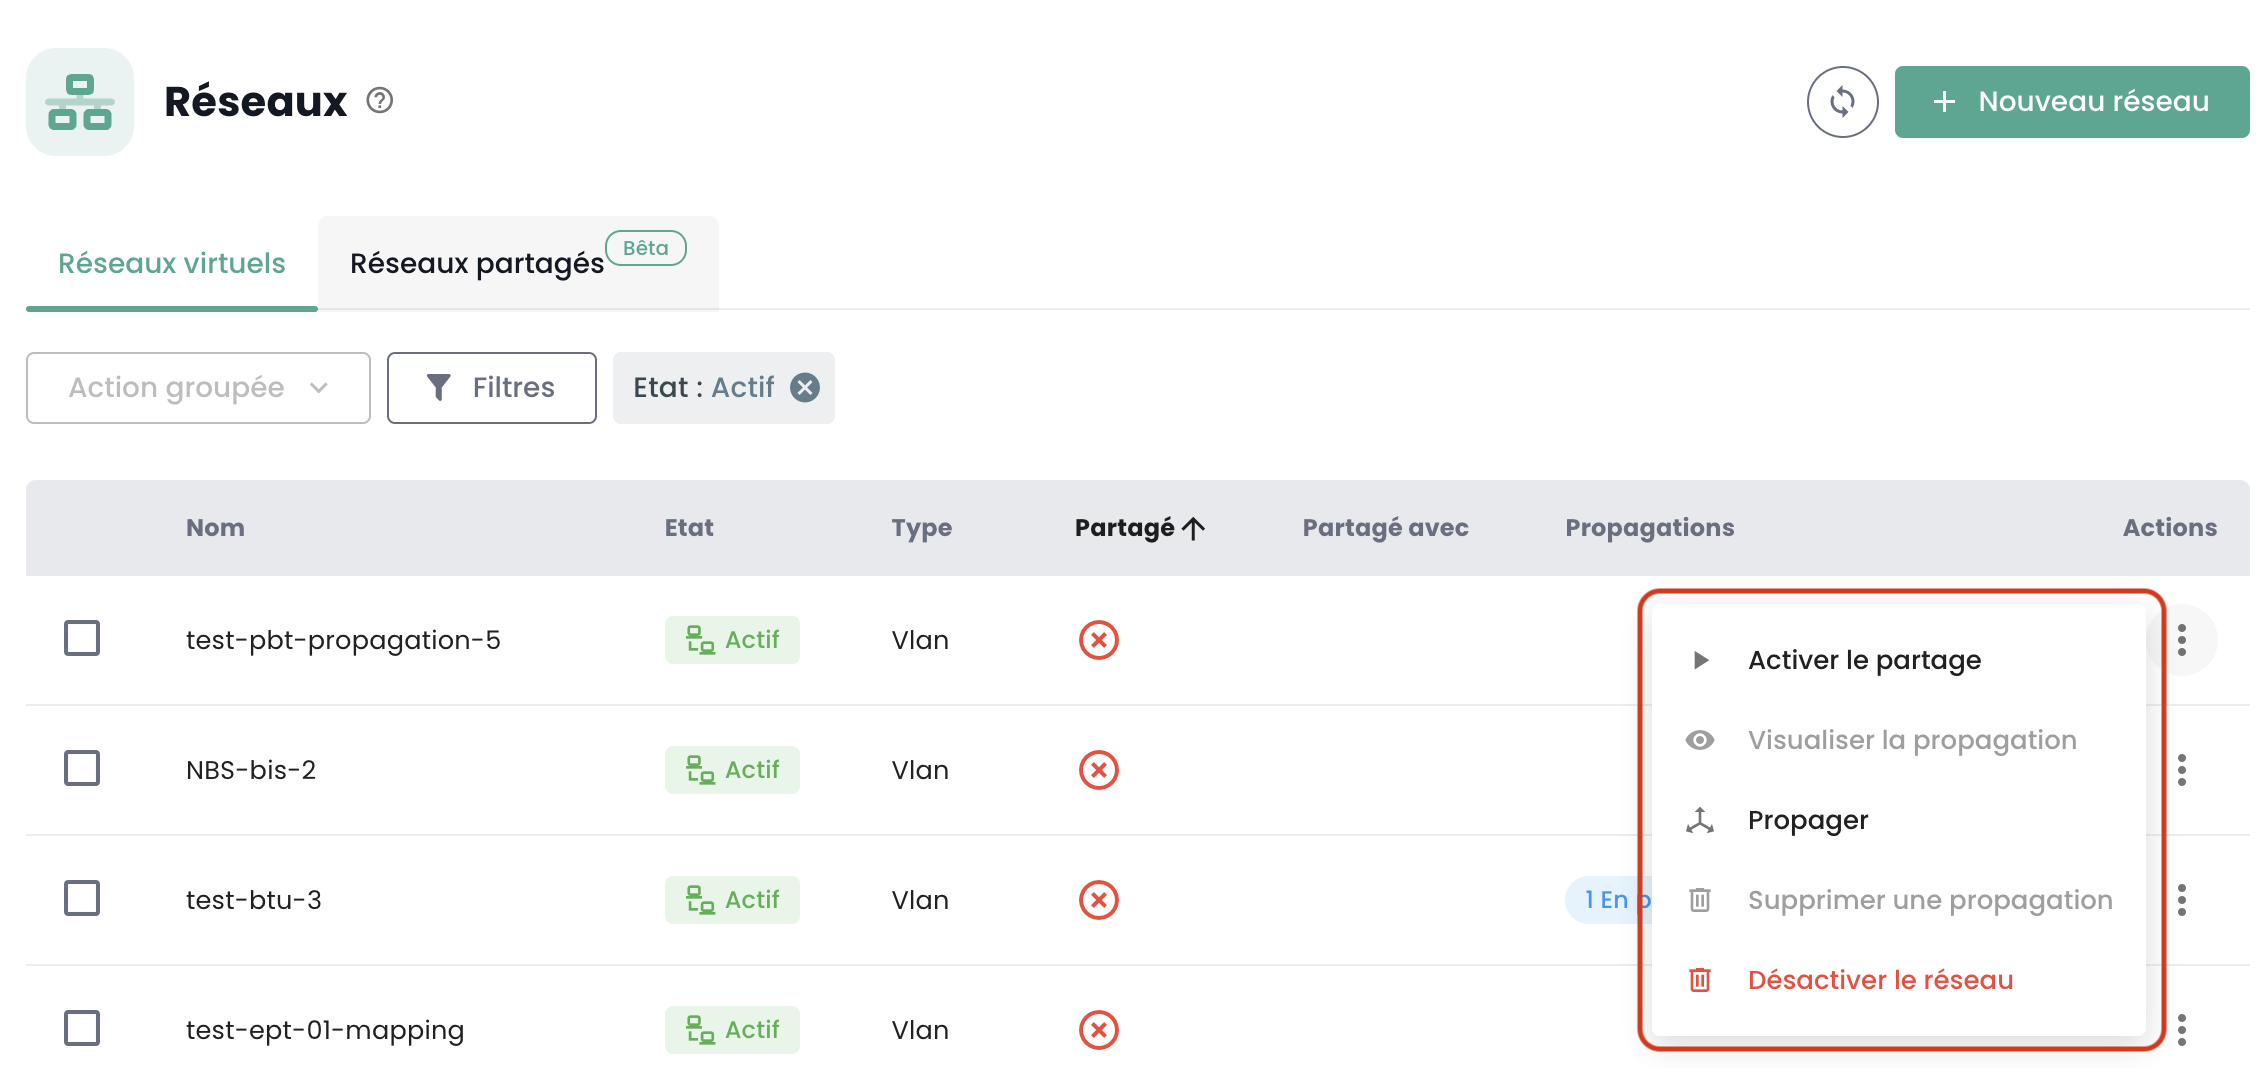
Task: Select Désactiver le réseau in menu
Action: (x=1880, y=980)
